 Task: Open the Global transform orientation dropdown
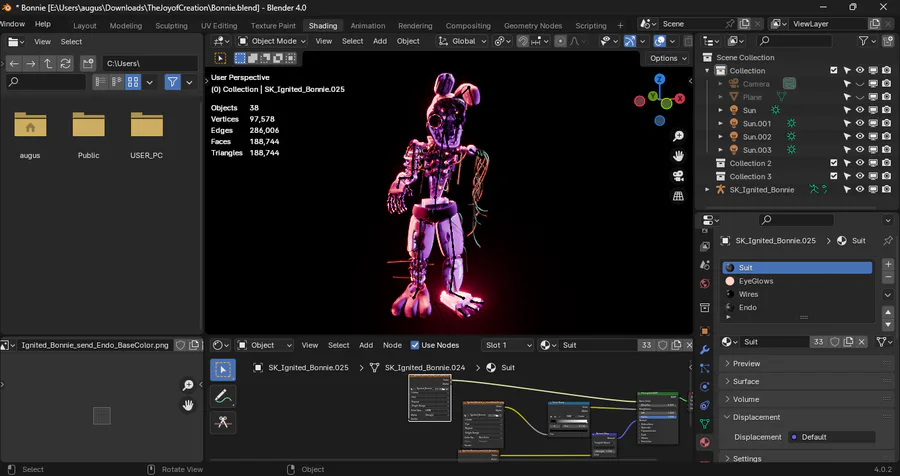tap(463, 41)
